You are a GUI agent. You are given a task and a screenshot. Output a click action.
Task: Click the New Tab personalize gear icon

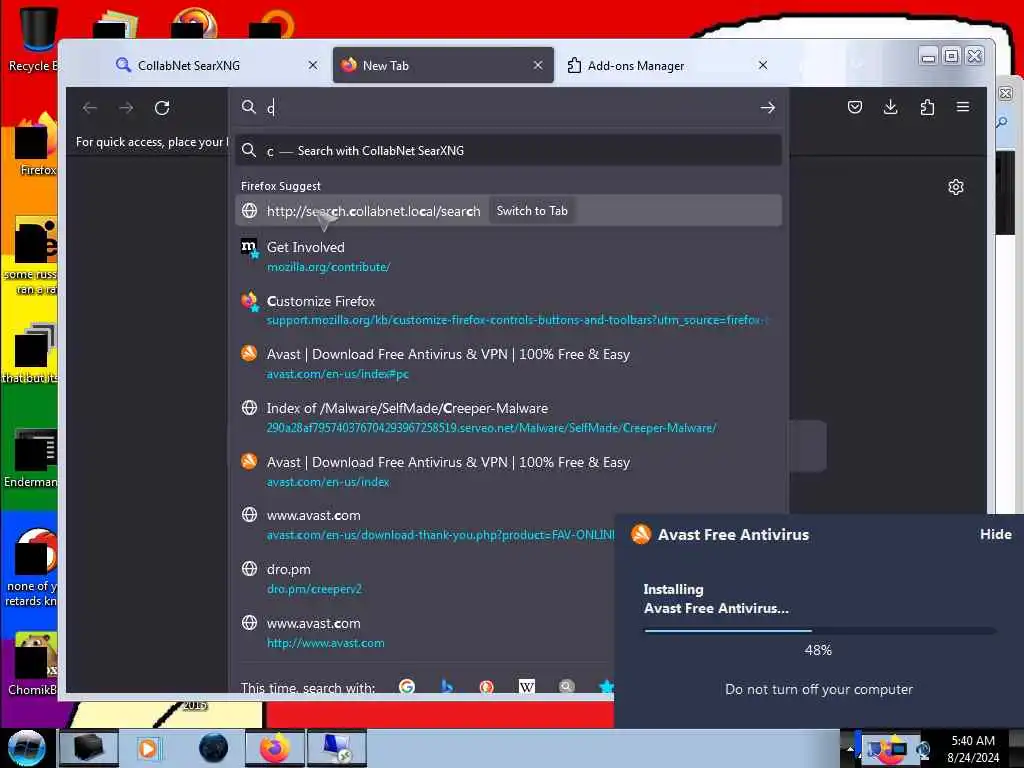tap(955, 187)
